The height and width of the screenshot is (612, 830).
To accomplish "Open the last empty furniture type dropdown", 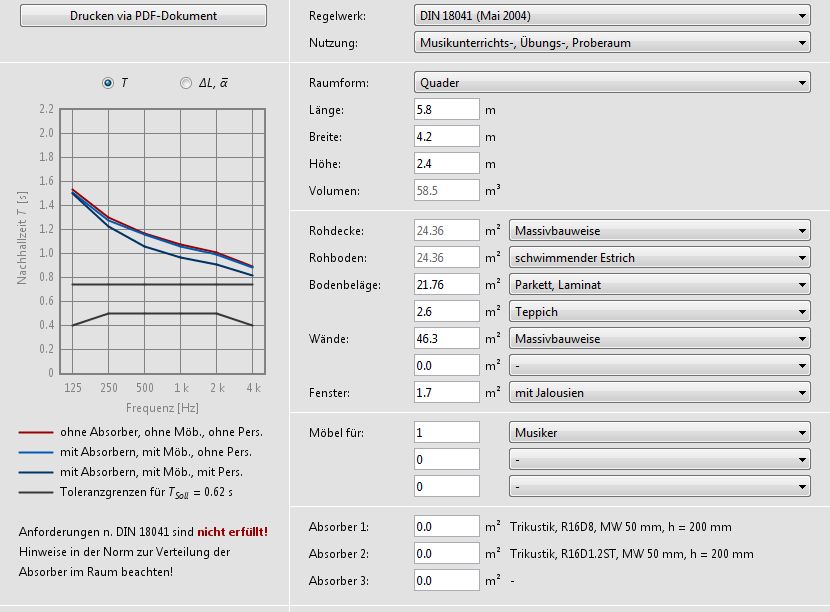I will pyautogui.click(x=660, y=487).
